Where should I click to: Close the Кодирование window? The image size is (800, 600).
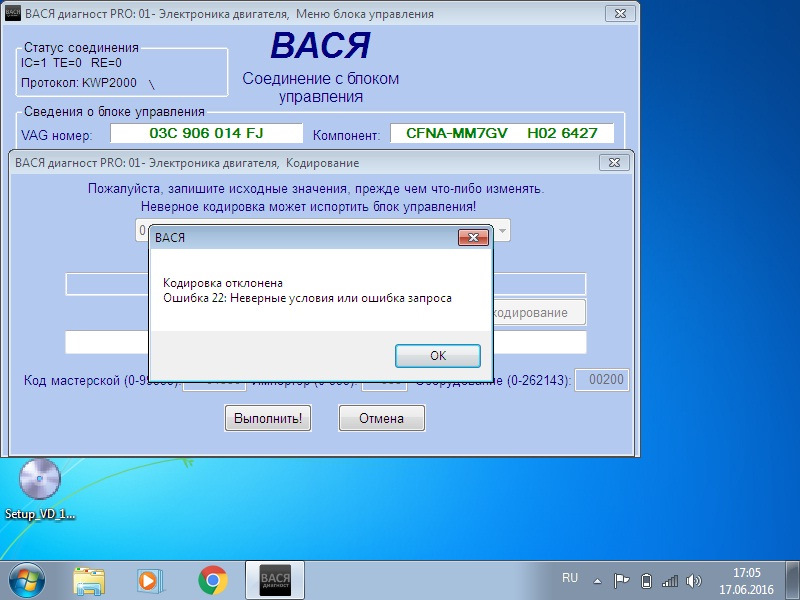pos(614,163)
